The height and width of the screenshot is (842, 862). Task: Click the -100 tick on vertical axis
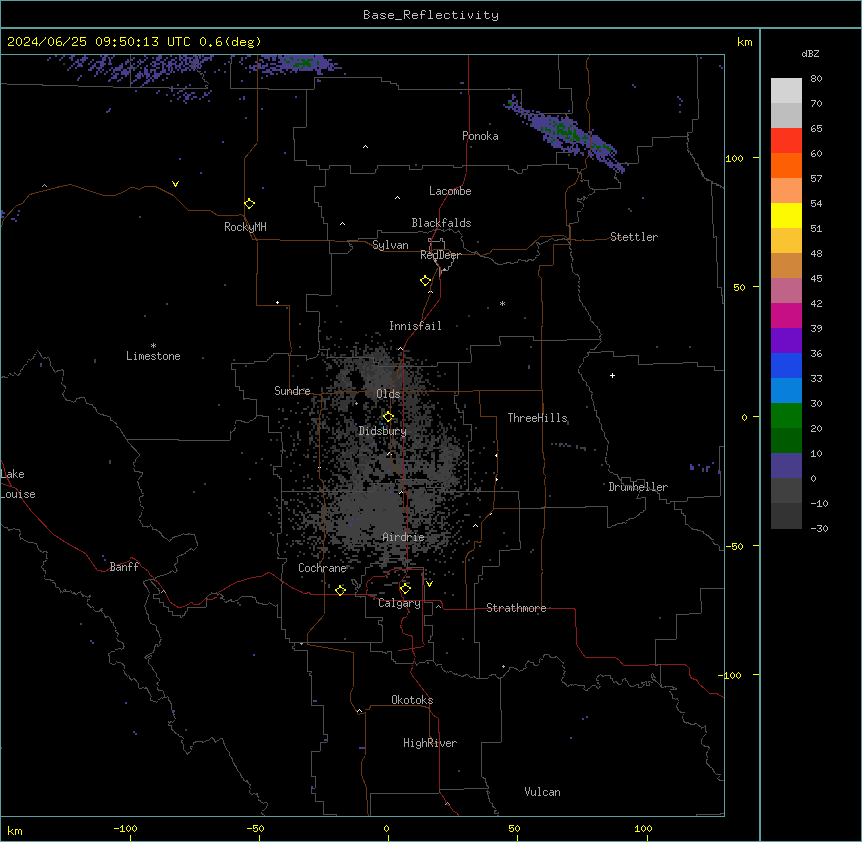(731, 675)
